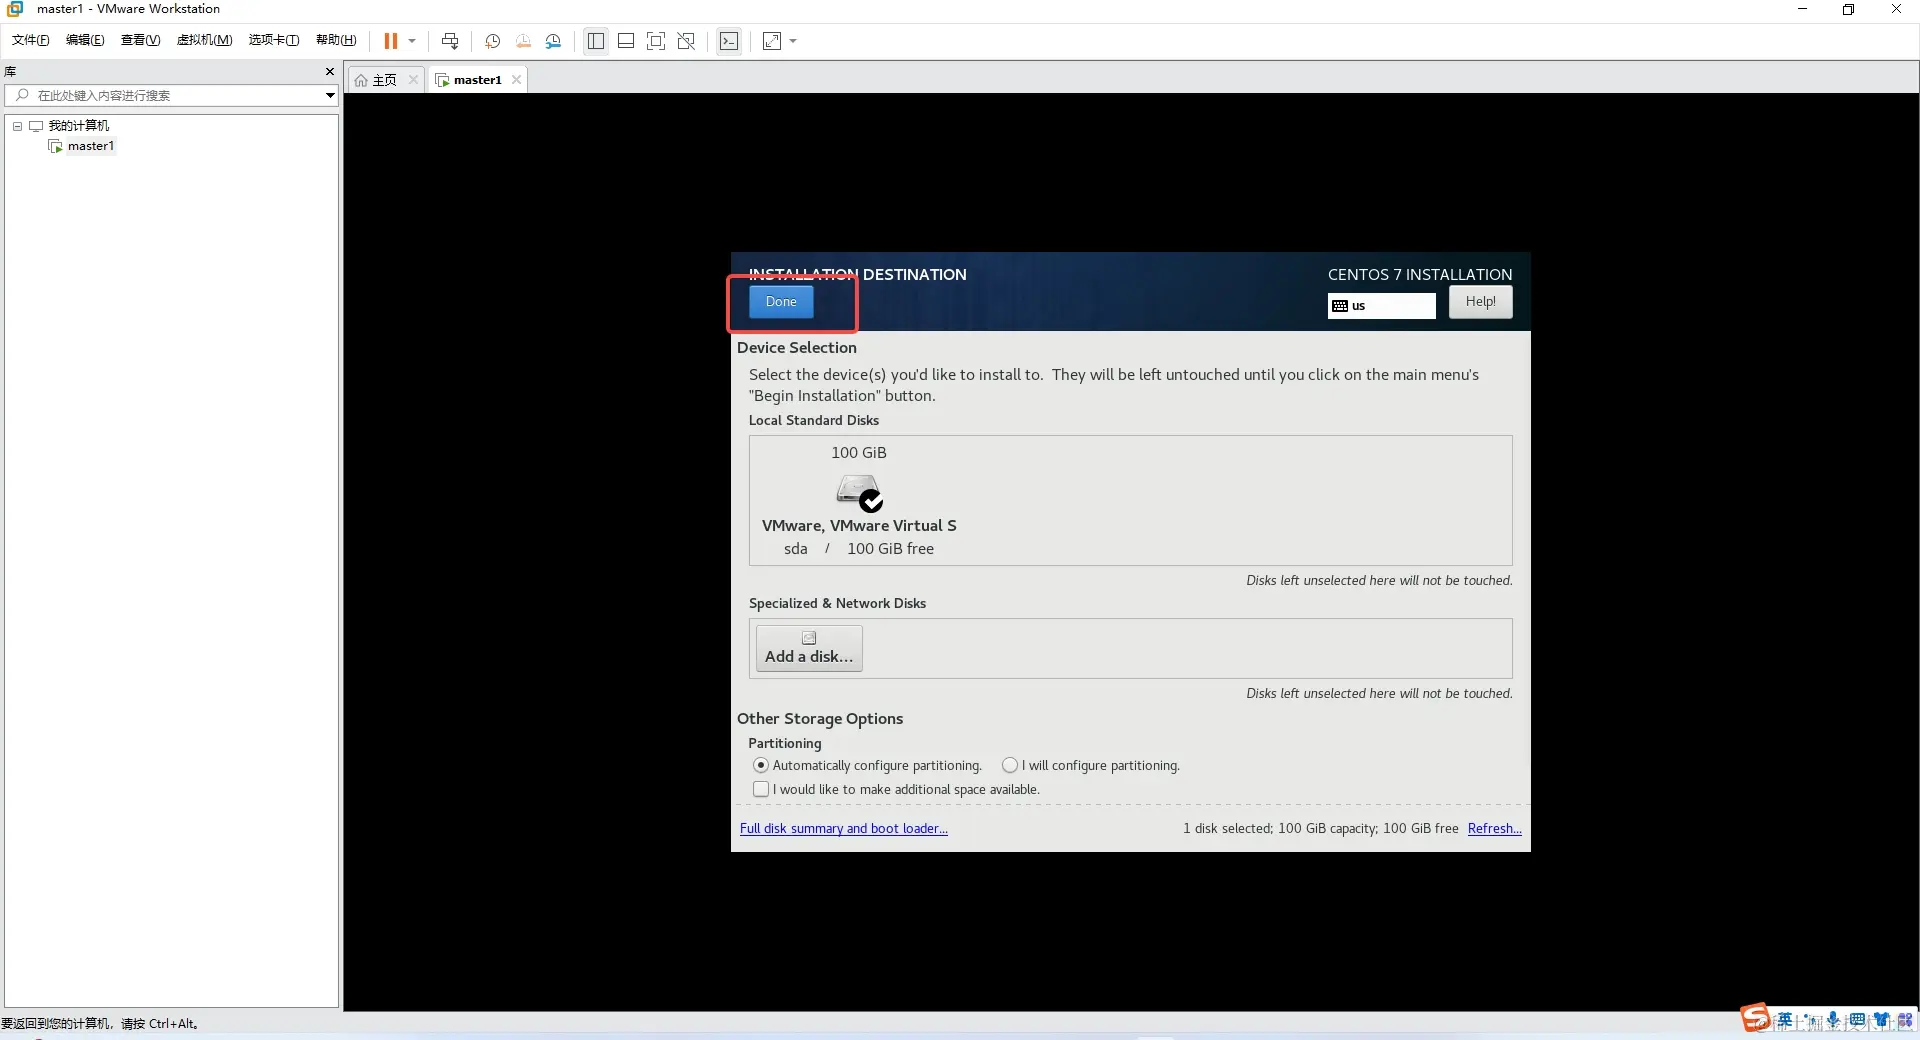
Task: Check make additional space available checkbox
Action: pyautogui.click(x=761, y=789)
